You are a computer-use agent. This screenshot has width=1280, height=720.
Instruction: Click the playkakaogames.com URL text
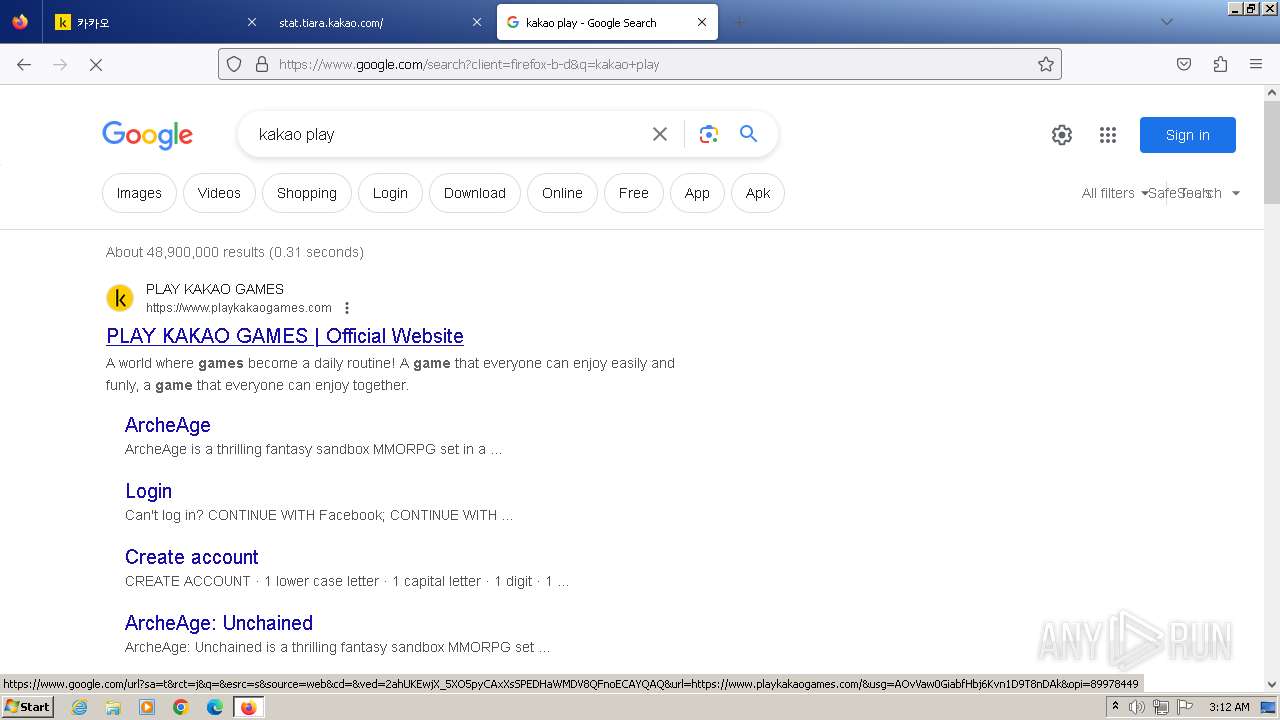point(239,308)
